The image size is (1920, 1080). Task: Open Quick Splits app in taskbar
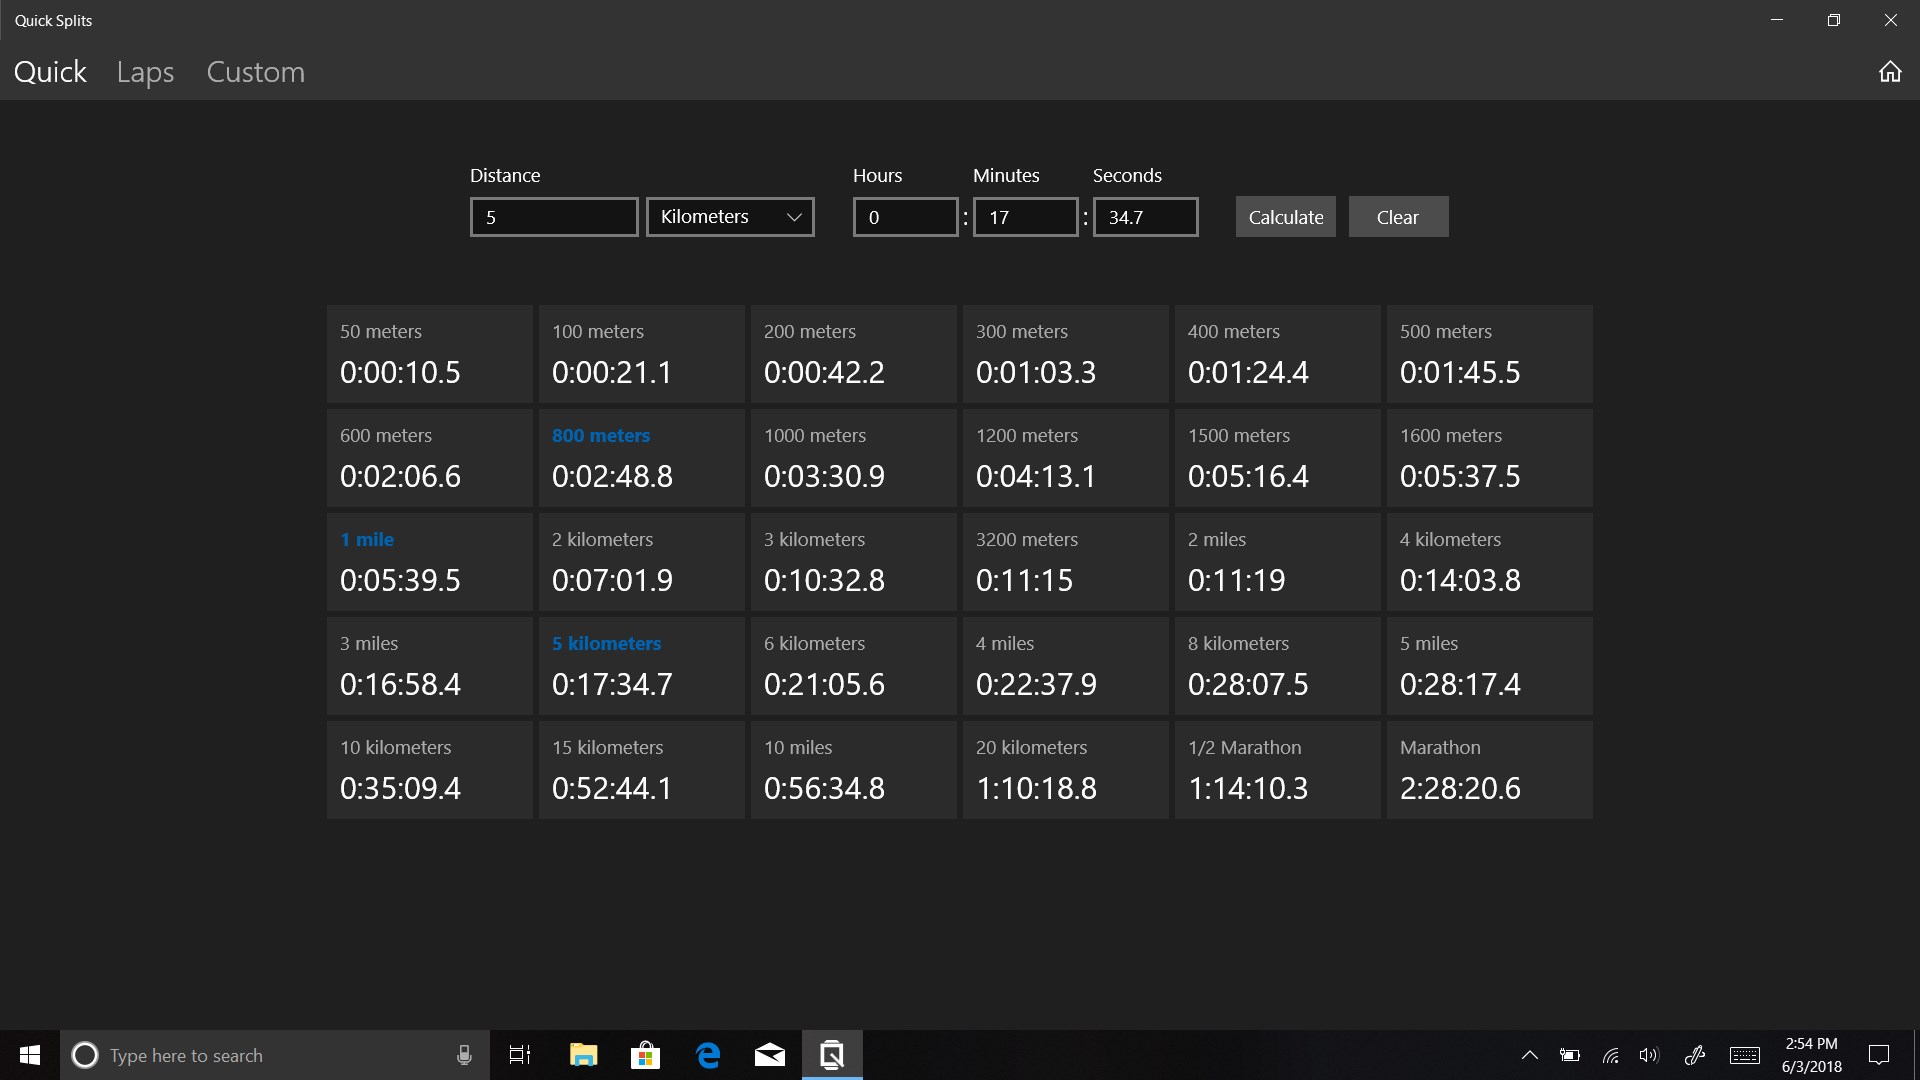click(x=831, y=1055)
